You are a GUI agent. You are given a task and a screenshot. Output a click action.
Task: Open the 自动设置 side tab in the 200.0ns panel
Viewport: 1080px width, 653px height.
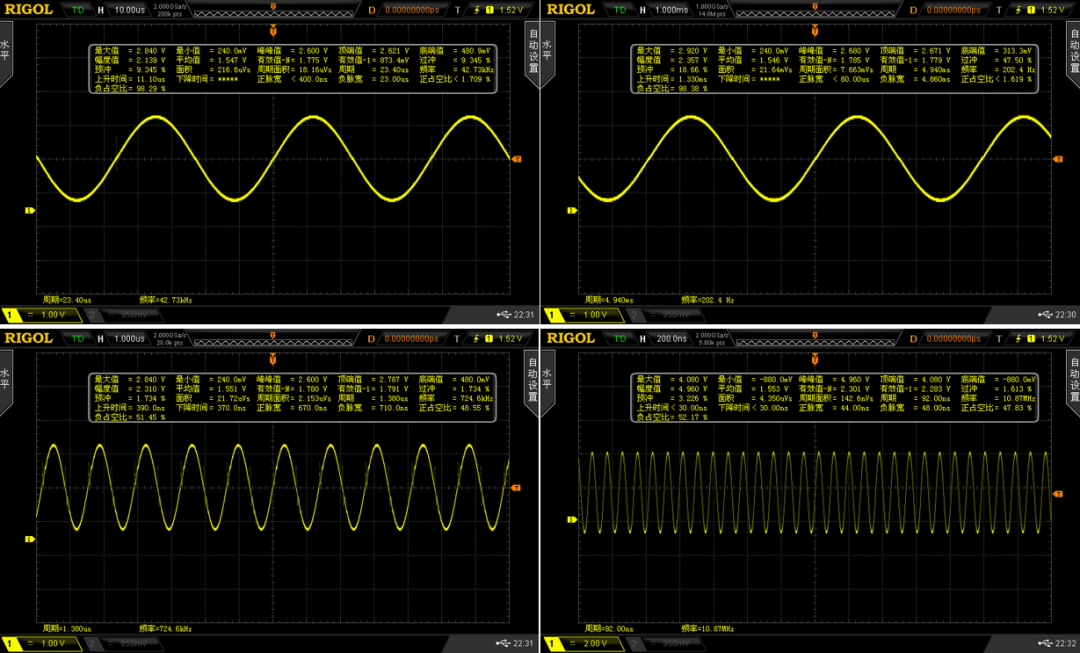click(x=1074, y=382)
